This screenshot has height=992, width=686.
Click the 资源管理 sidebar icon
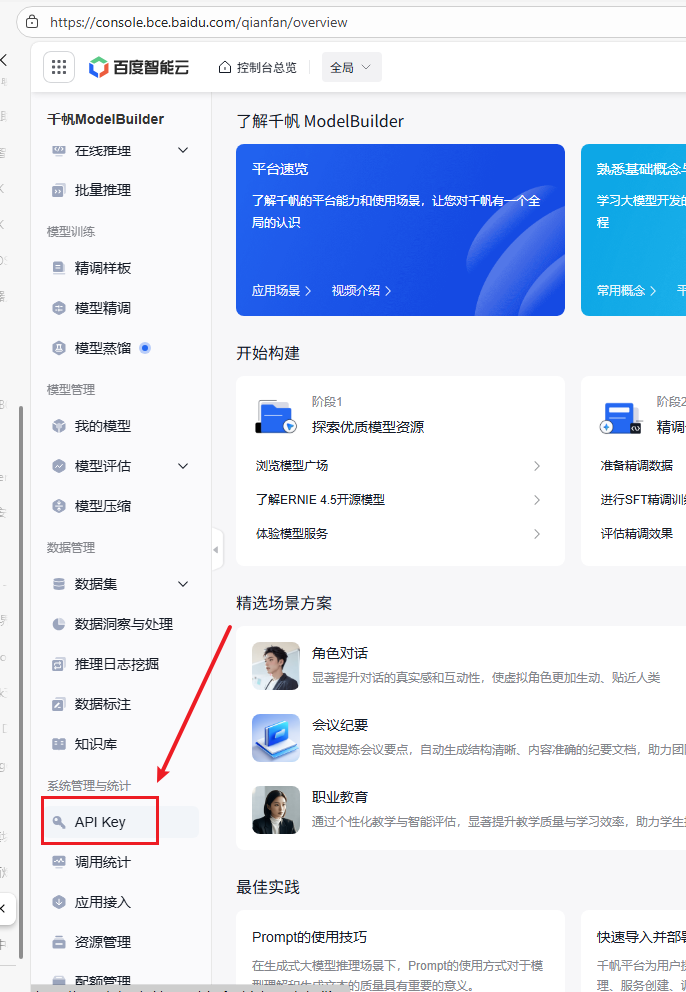[x=59, y=942]
